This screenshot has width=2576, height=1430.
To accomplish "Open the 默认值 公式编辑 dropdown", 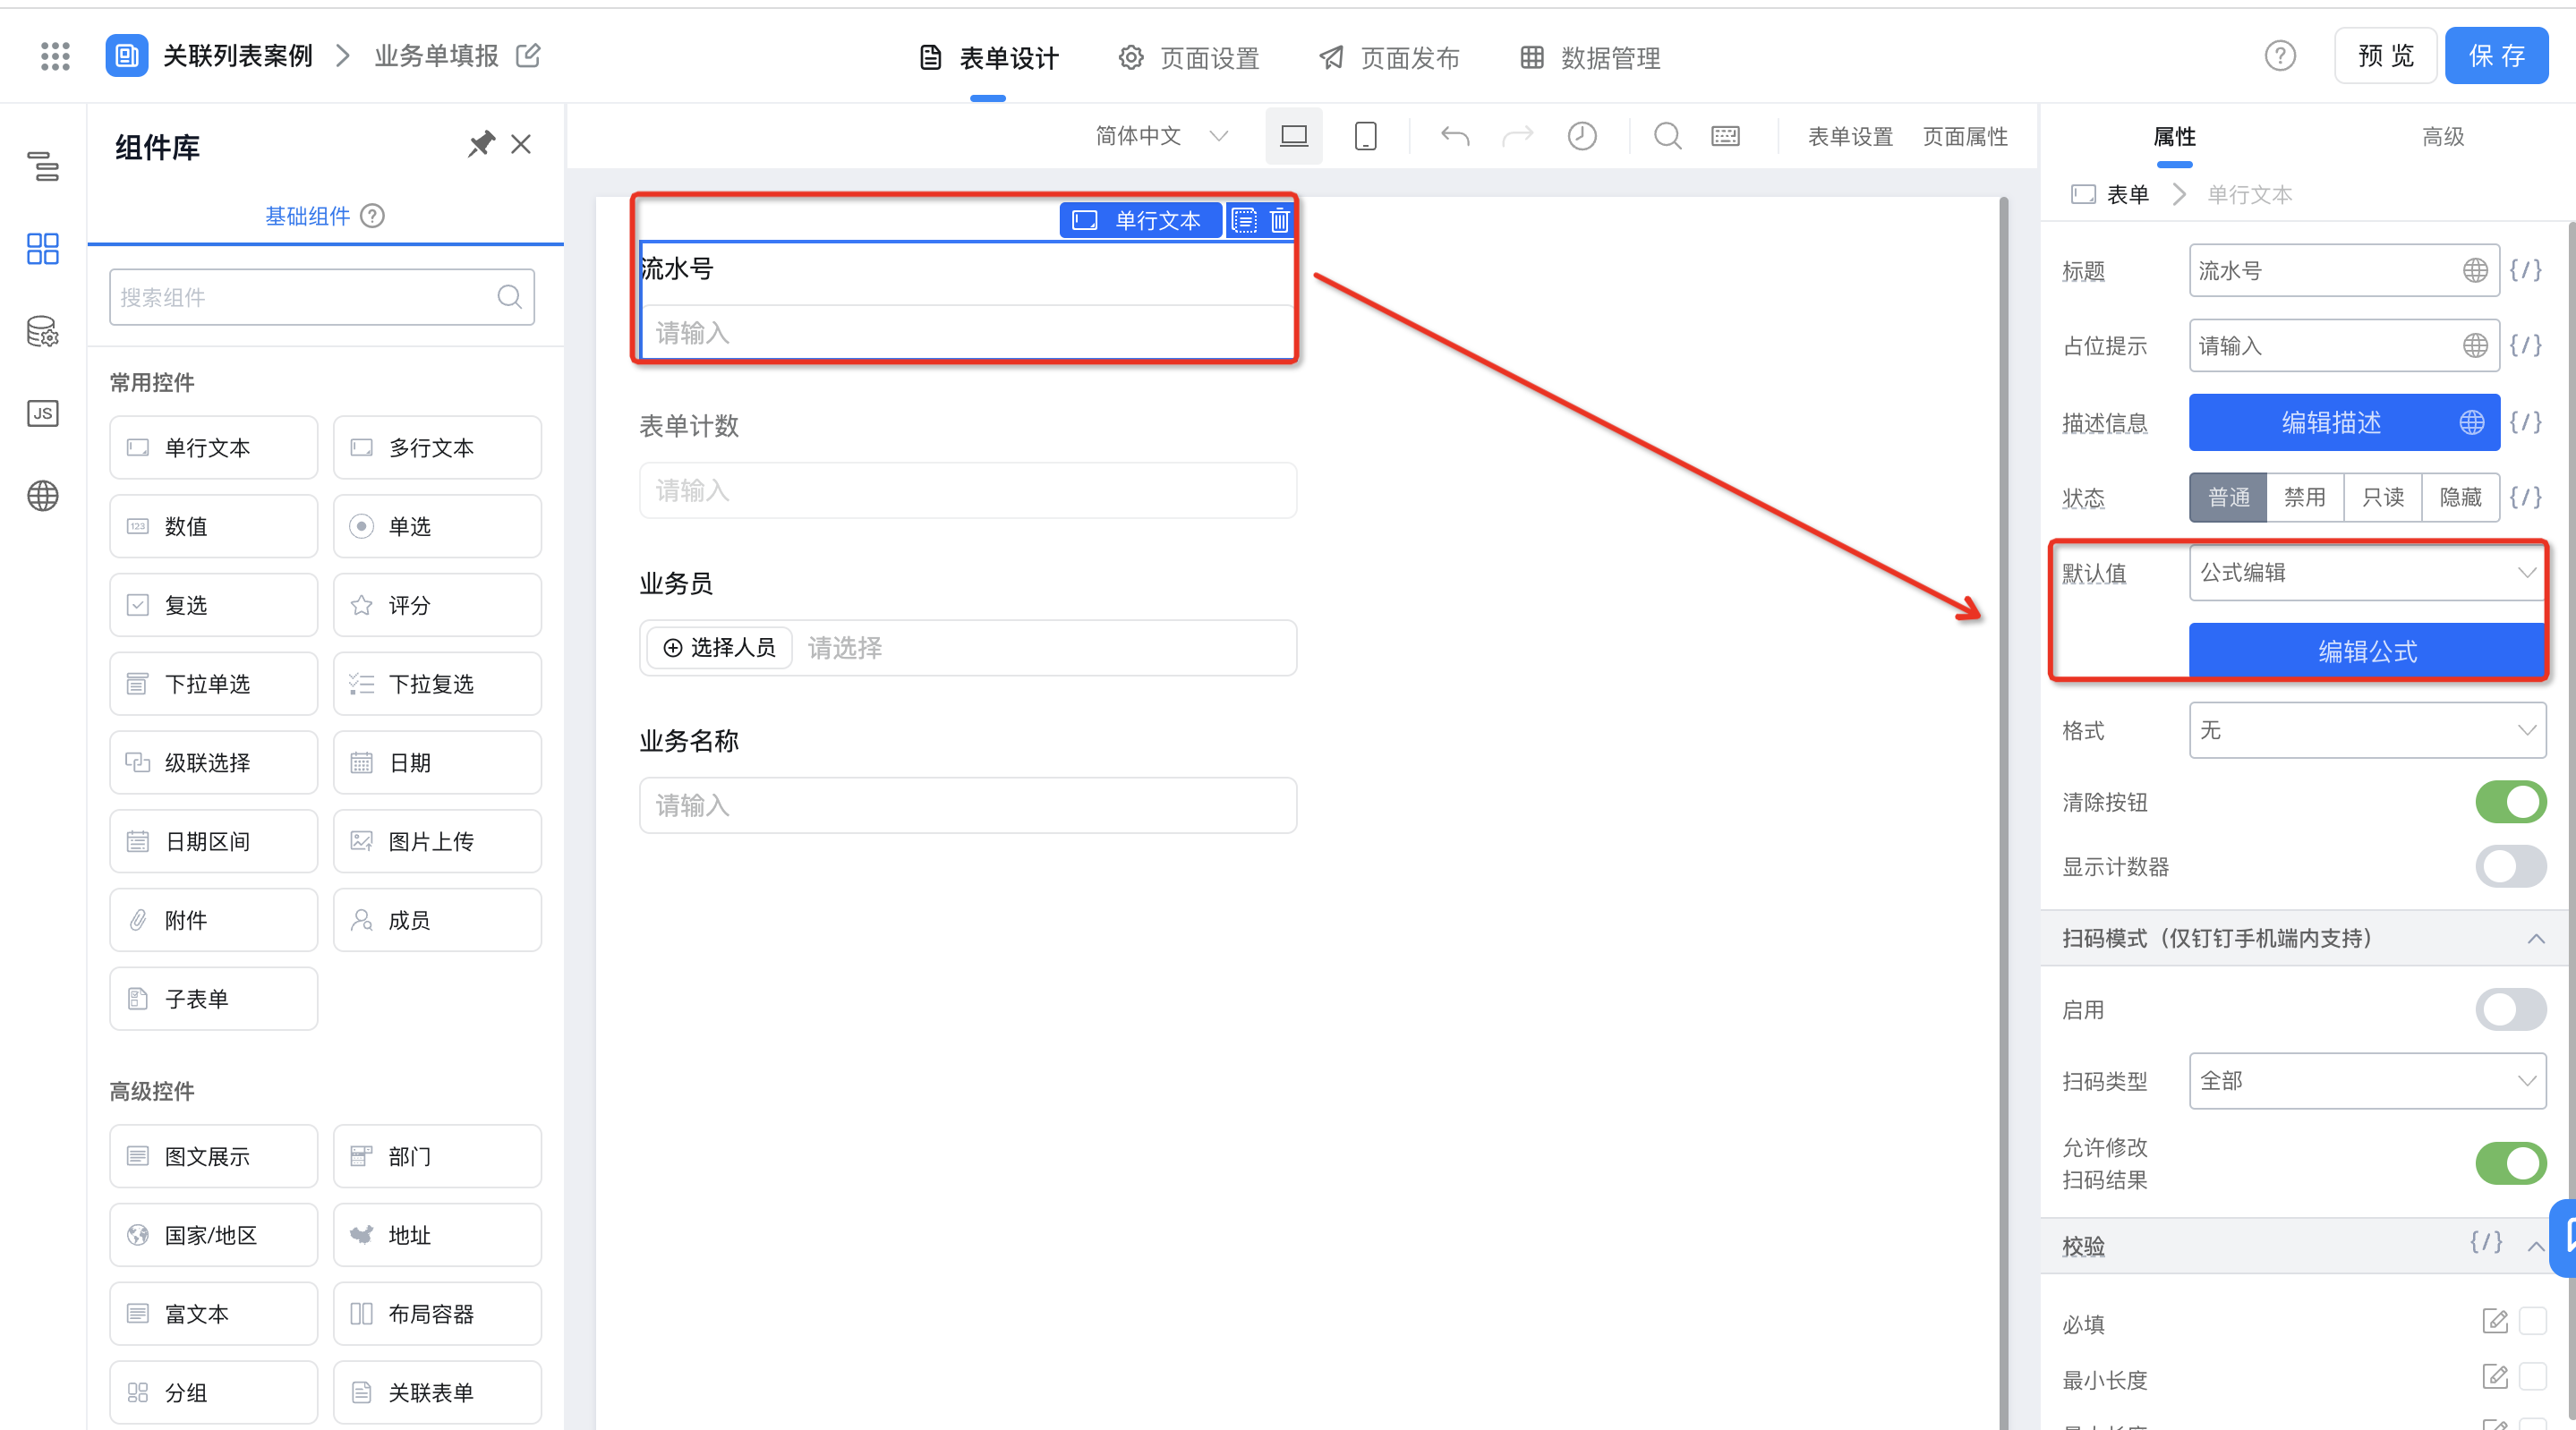I will coord(2367,572).
